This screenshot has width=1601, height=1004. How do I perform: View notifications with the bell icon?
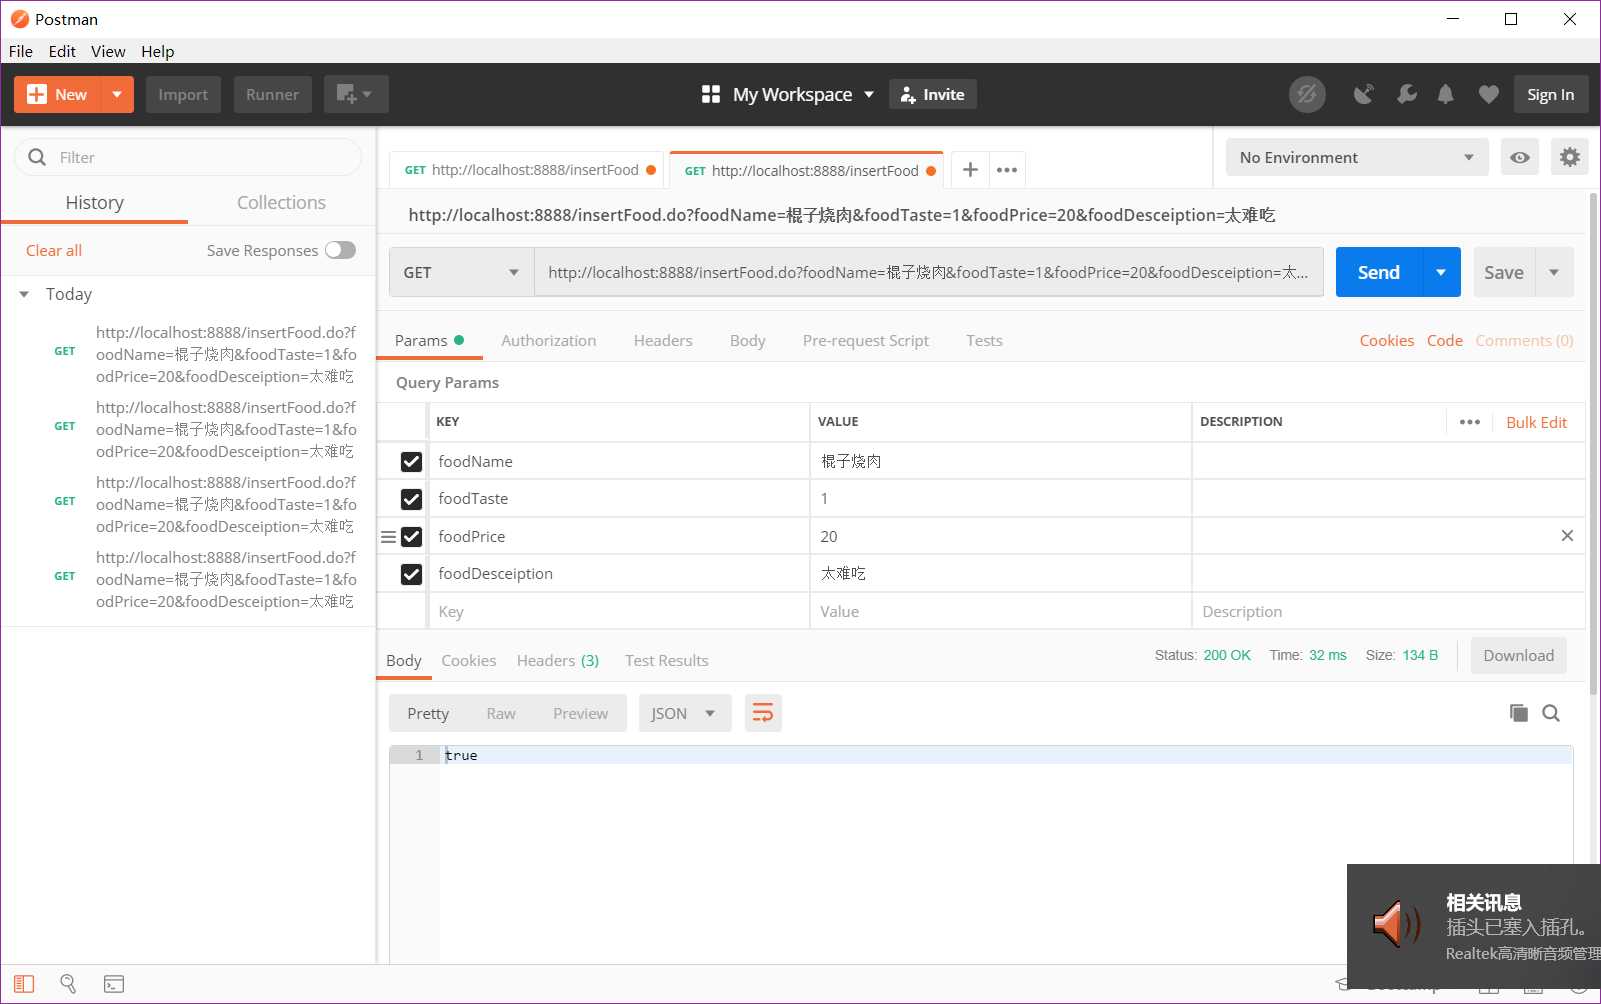(1445, 94)
